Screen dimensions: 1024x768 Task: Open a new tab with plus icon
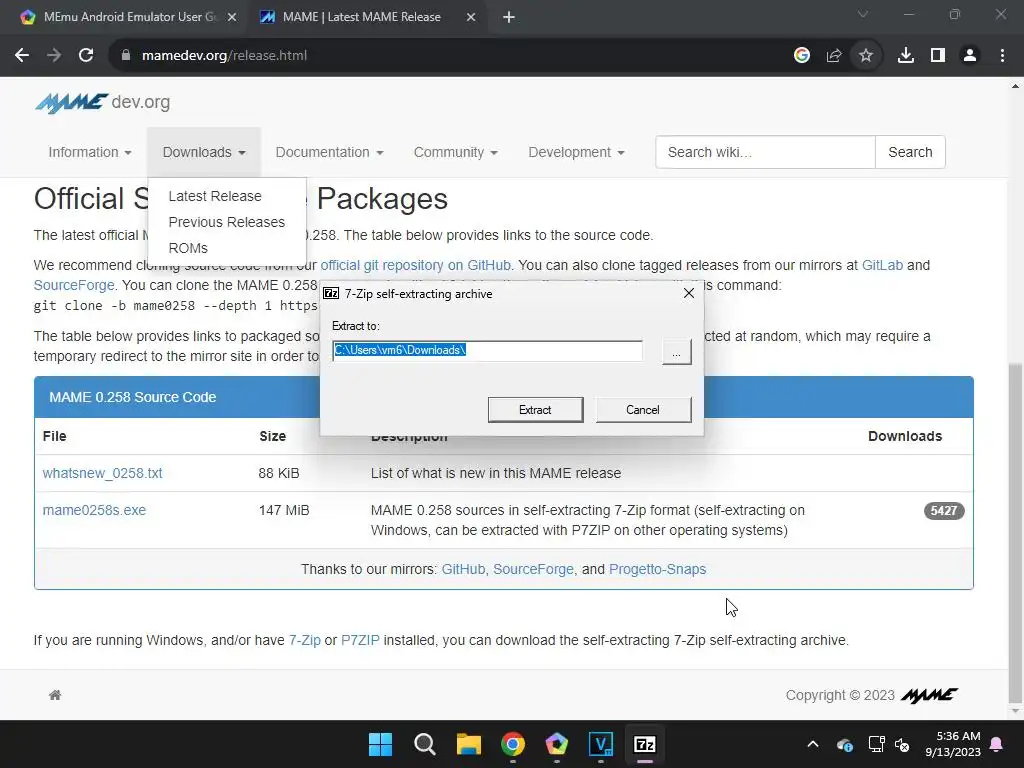[x=509, y=17]
